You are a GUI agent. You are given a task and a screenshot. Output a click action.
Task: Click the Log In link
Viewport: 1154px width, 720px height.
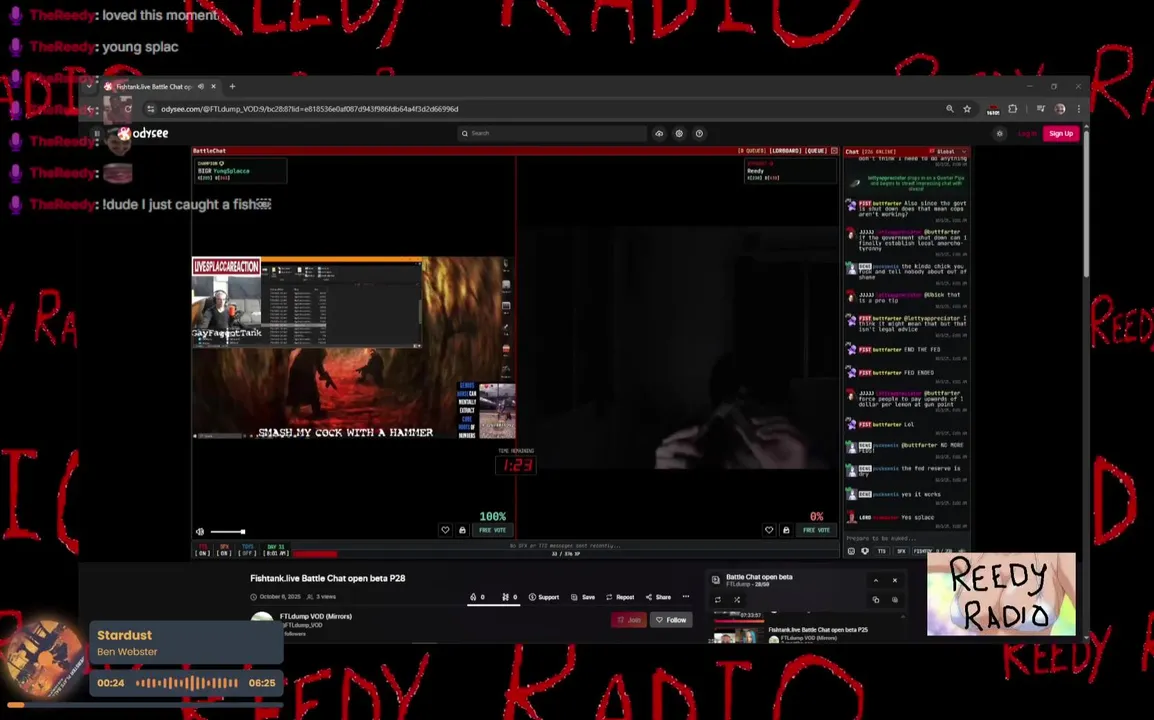(1027, 133)
